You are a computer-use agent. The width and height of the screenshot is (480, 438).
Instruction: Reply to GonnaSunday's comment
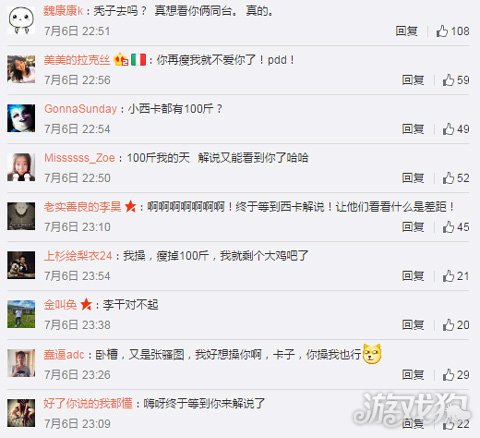413,129
